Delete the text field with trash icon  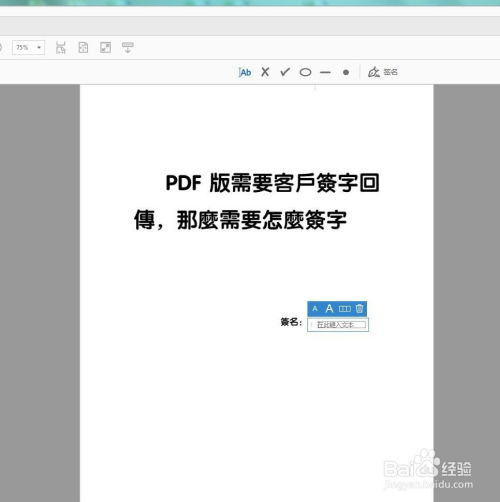pos(359,309)
